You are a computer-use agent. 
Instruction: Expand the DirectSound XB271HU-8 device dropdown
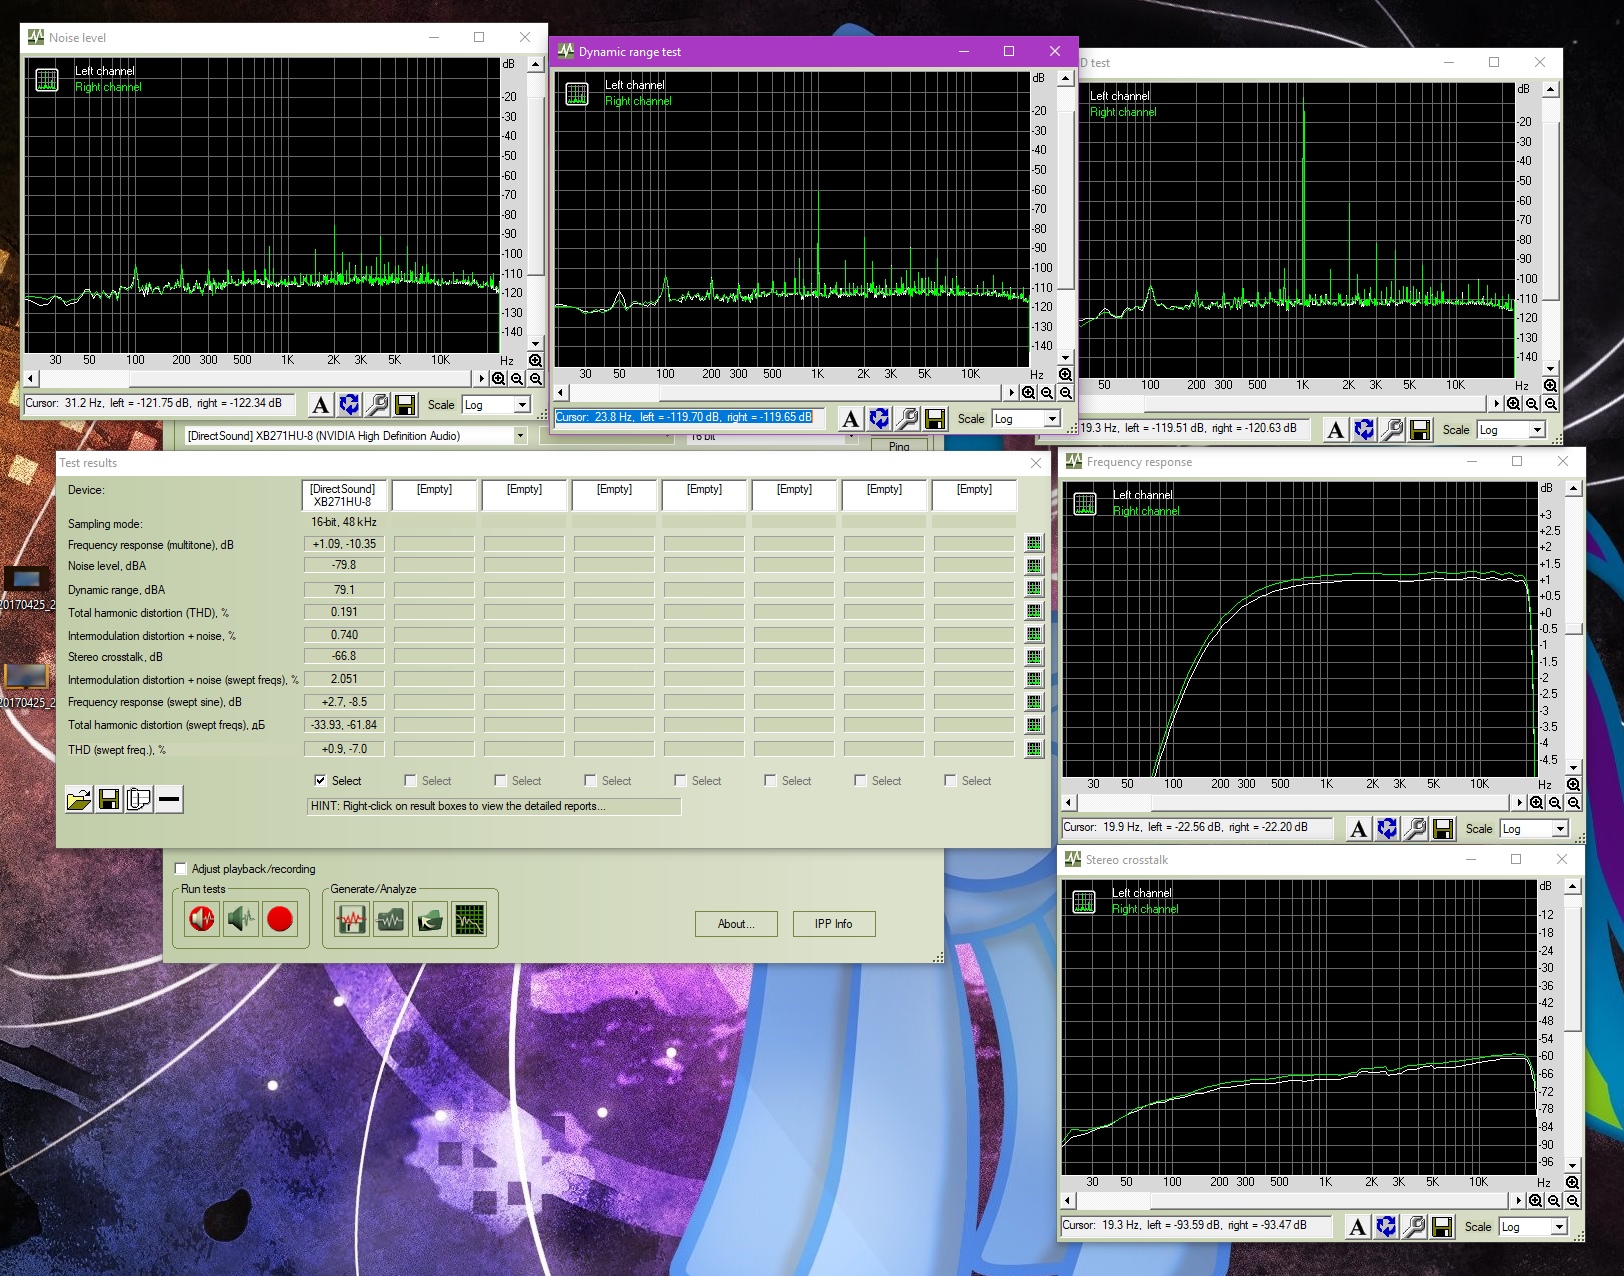tap(520, 436)
